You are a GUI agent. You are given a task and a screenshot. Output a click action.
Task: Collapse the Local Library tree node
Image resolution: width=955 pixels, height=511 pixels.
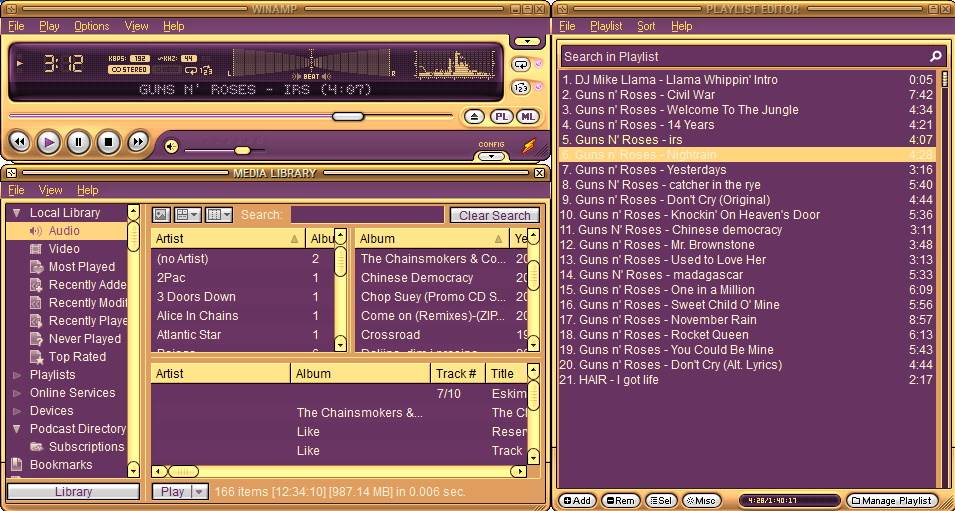pyautogui.click(x=17, y=213)
